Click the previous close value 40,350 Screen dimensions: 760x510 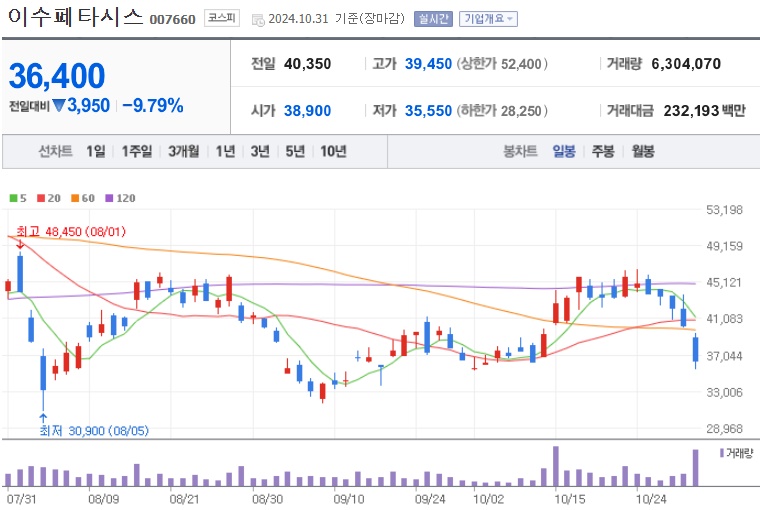click(x=307, y=64)
